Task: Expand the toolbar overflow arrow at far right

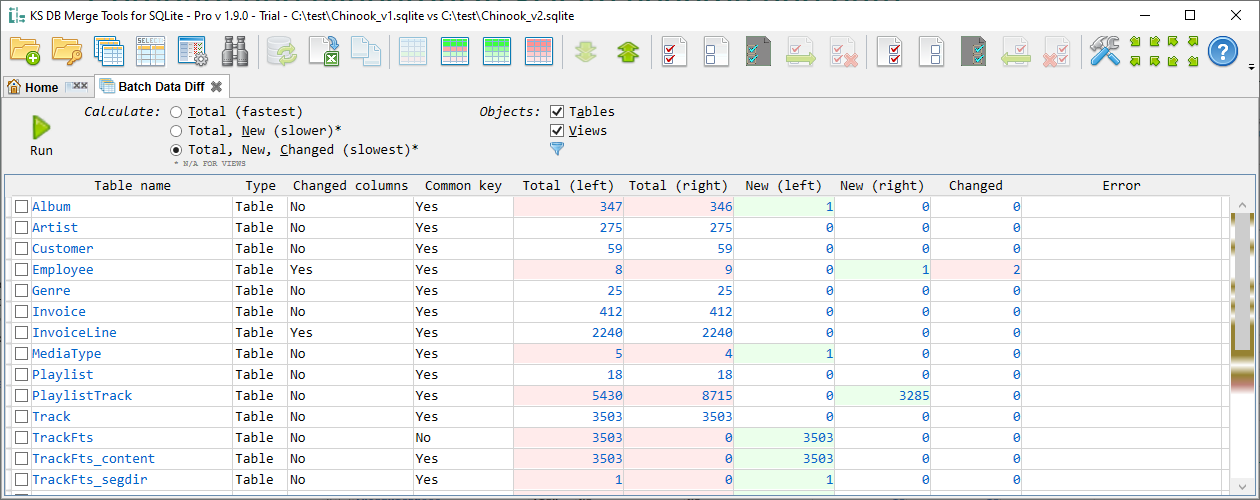Action: coord(1251,68)
